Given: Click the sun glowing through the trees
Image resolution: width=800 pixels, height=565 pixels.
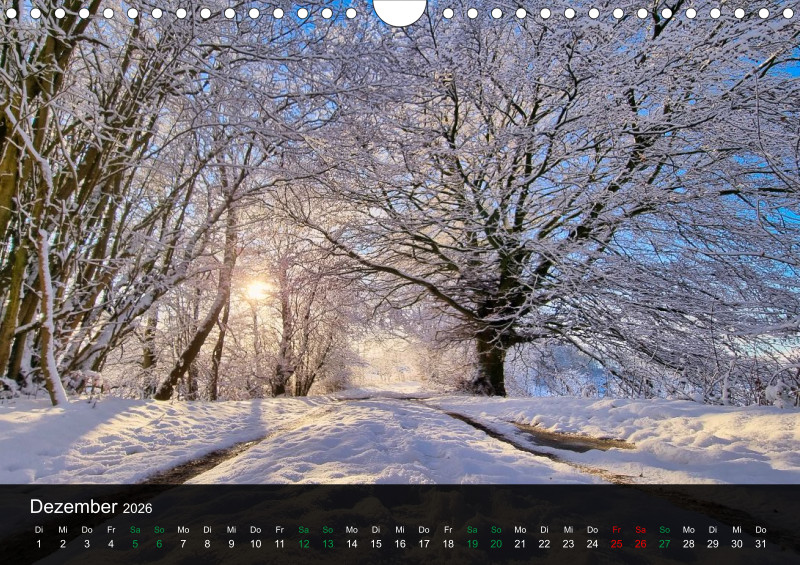Looking at the screenshot, I should [257, 290].
